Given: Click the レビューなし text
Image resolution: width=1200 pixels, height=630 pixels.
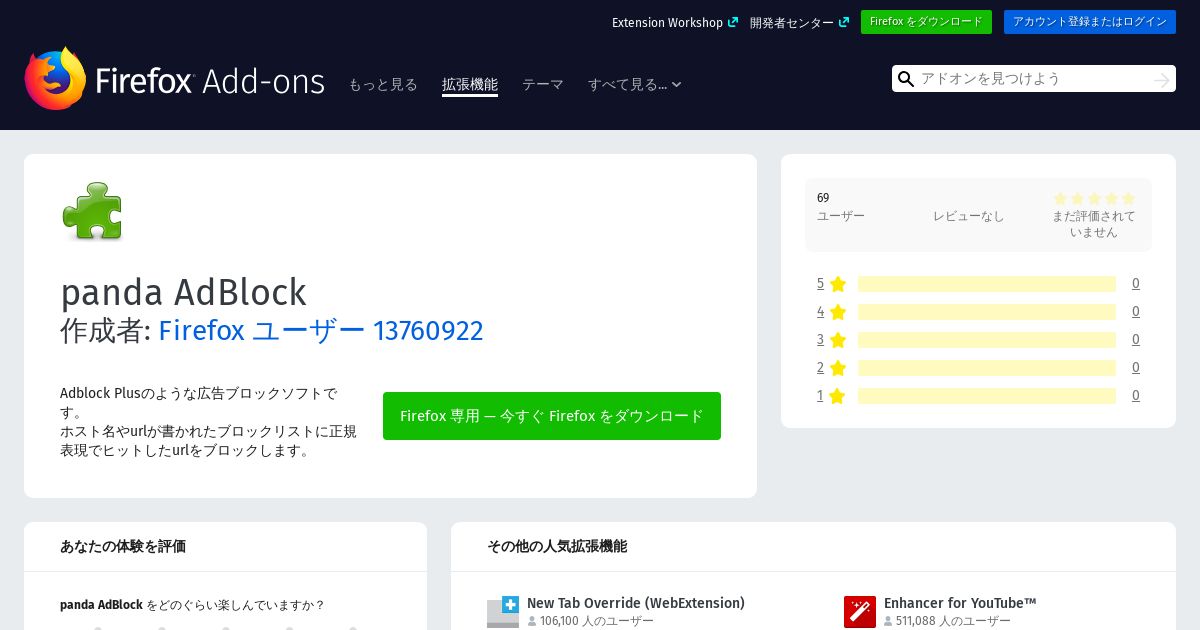Looking at the screenshot, I should point(968,216).
